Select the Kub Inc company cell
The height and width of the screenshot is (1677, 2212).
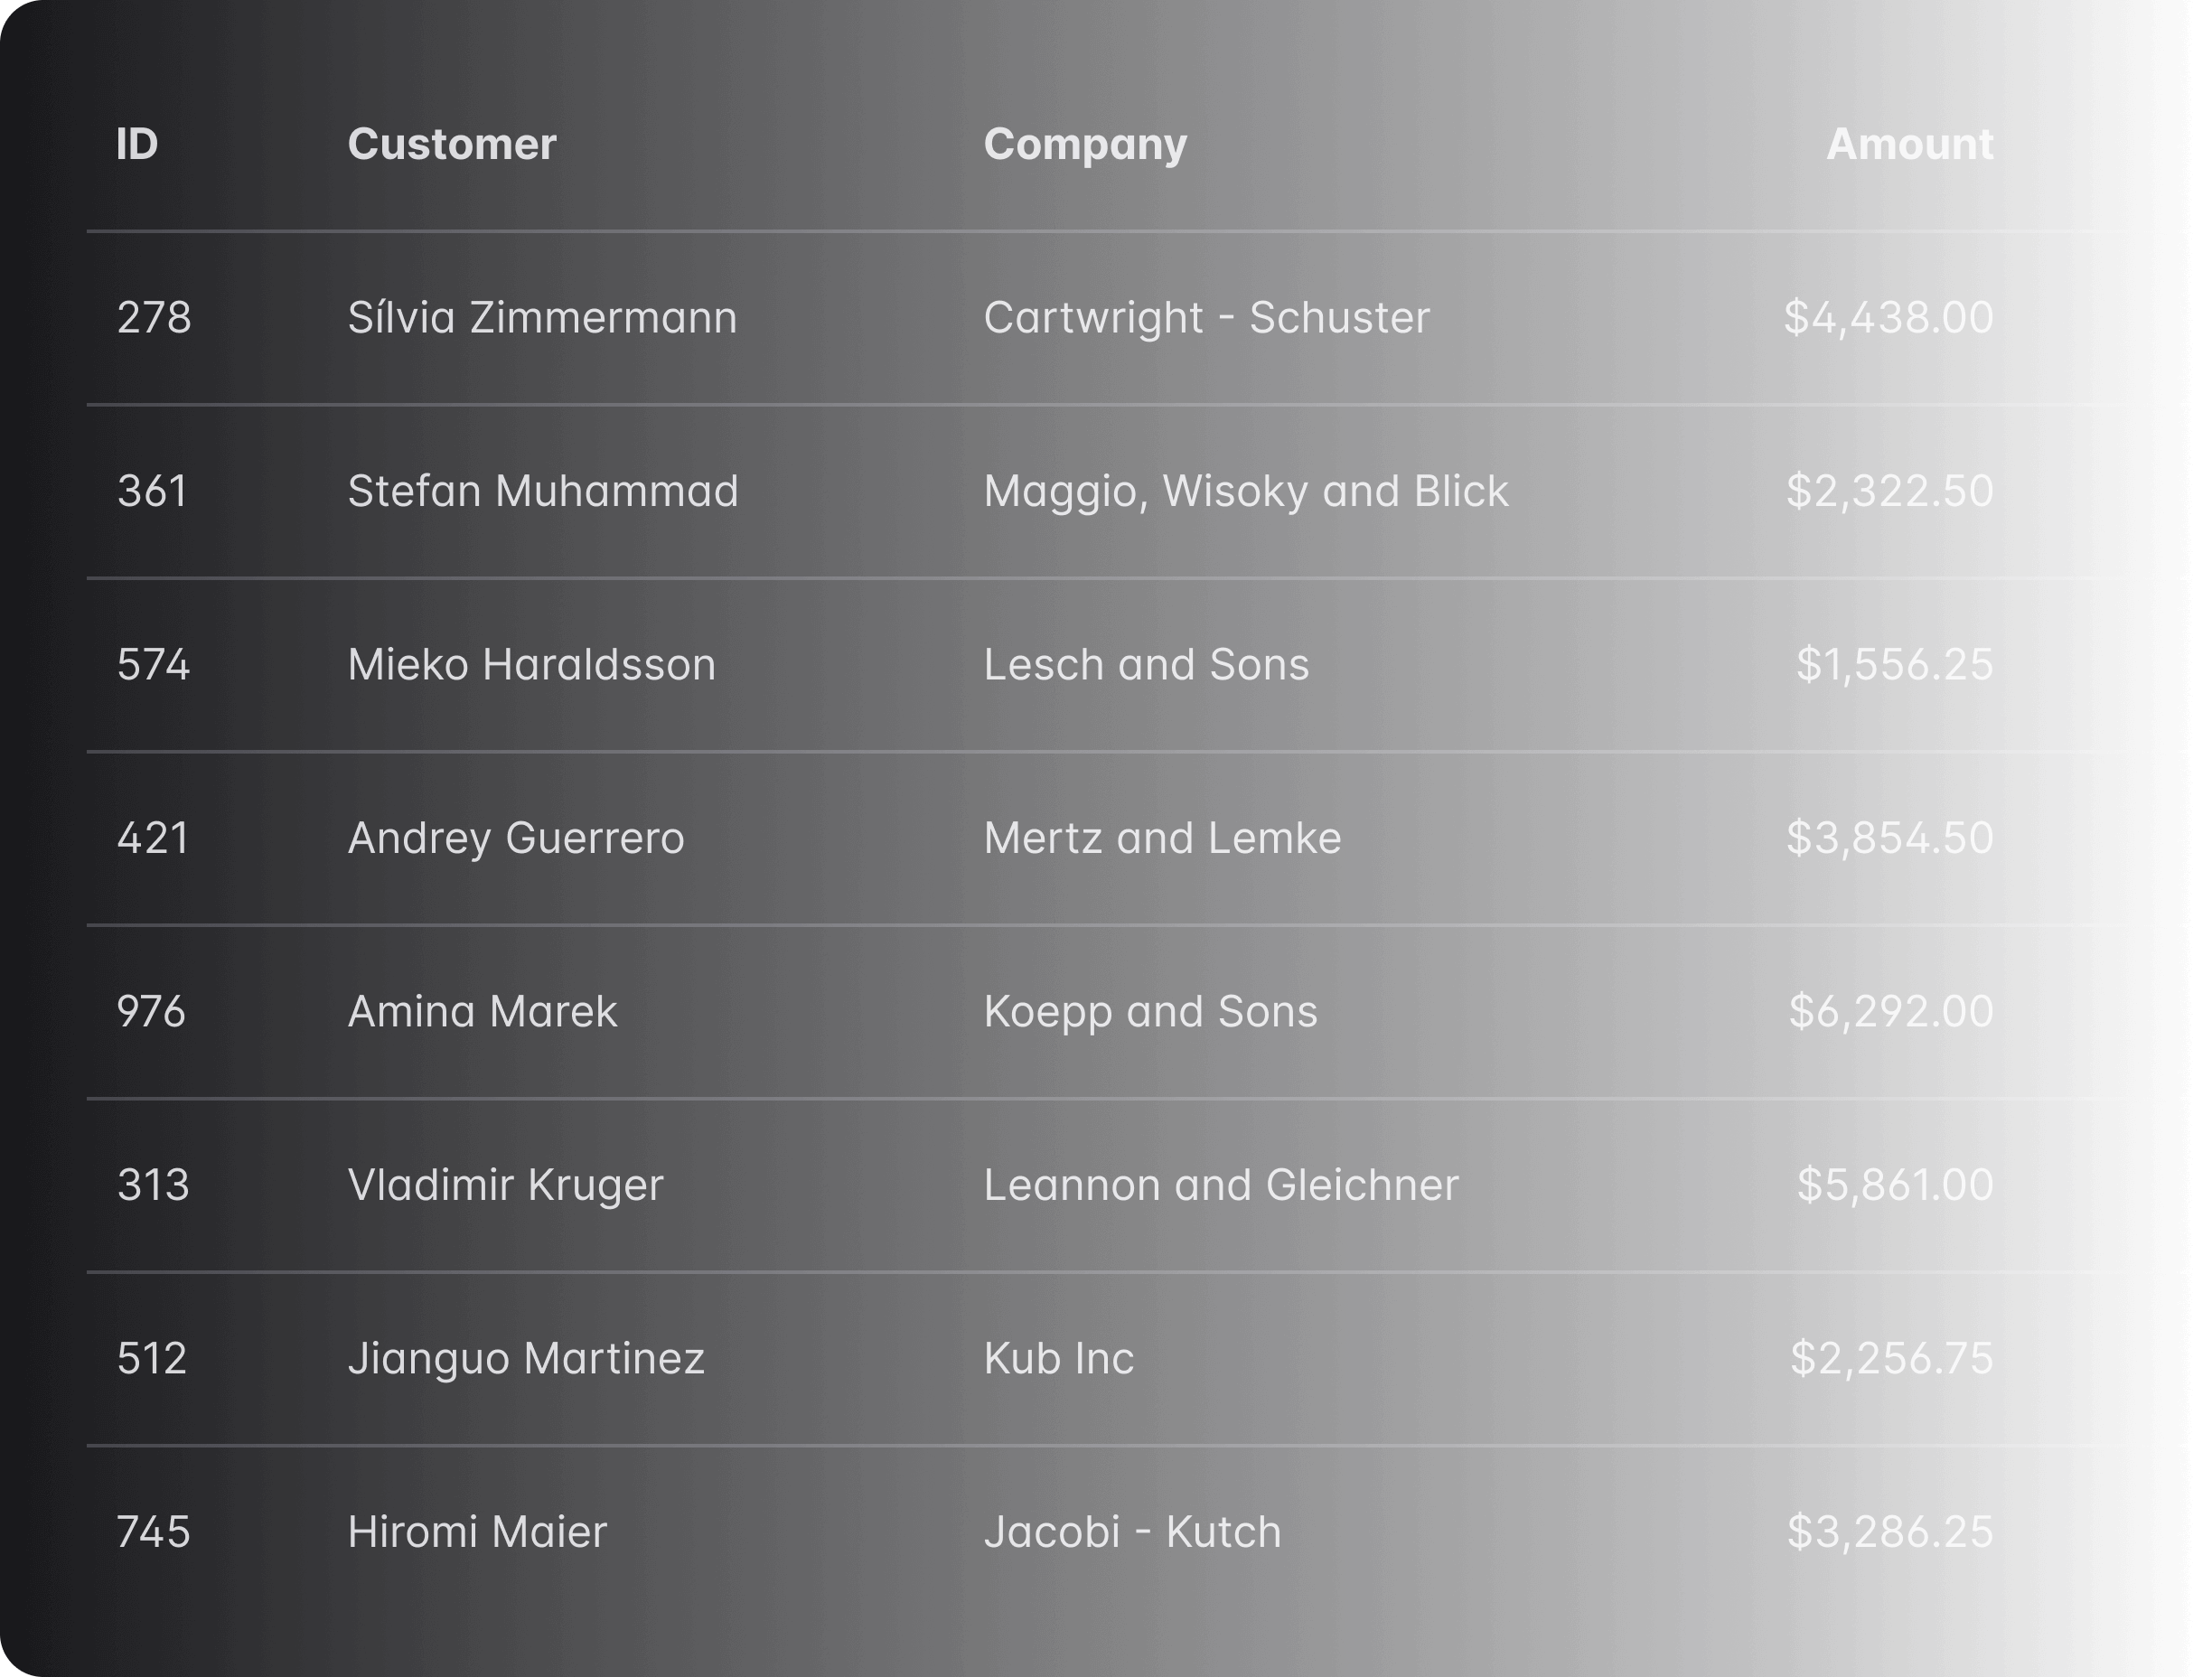[x=1059, y=1358]
